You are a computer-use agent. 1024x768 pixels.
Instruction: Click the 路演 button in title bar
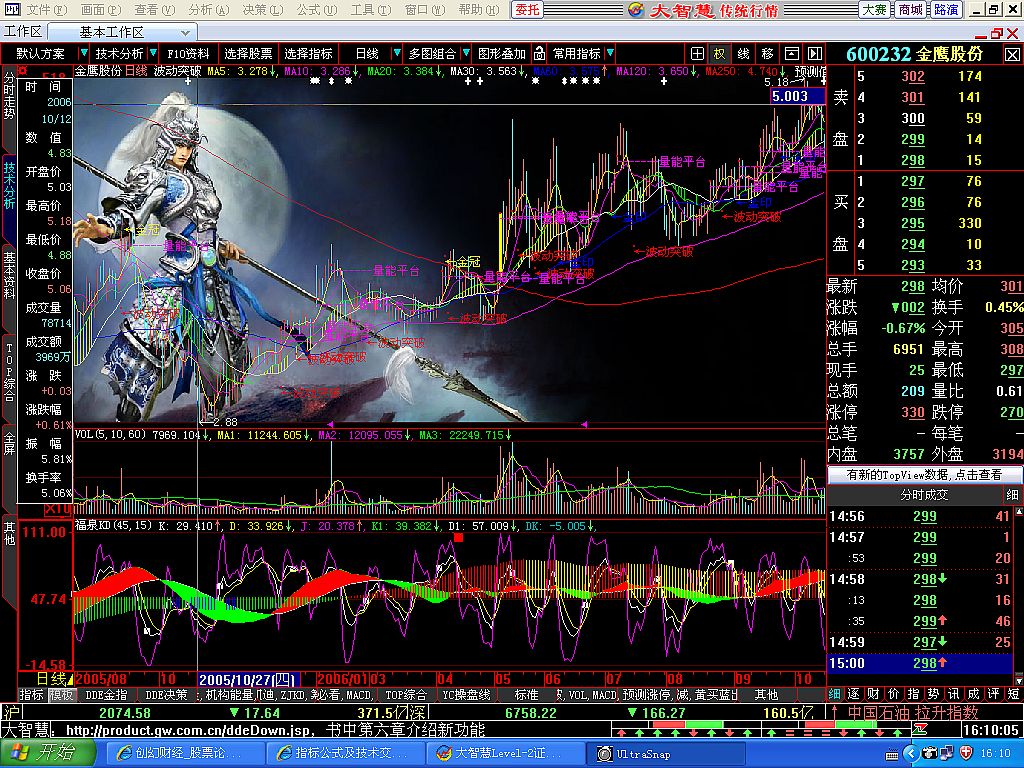(x=946, y=10)
